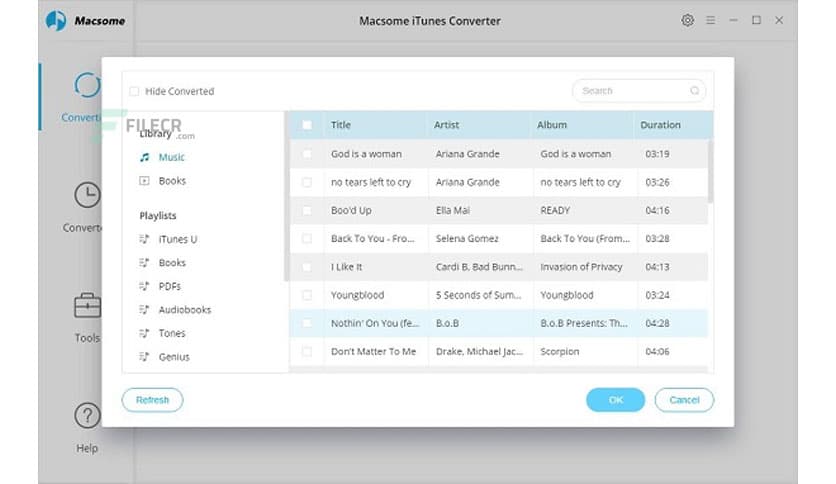Open the settings gear in title bar

pos(687,20)
